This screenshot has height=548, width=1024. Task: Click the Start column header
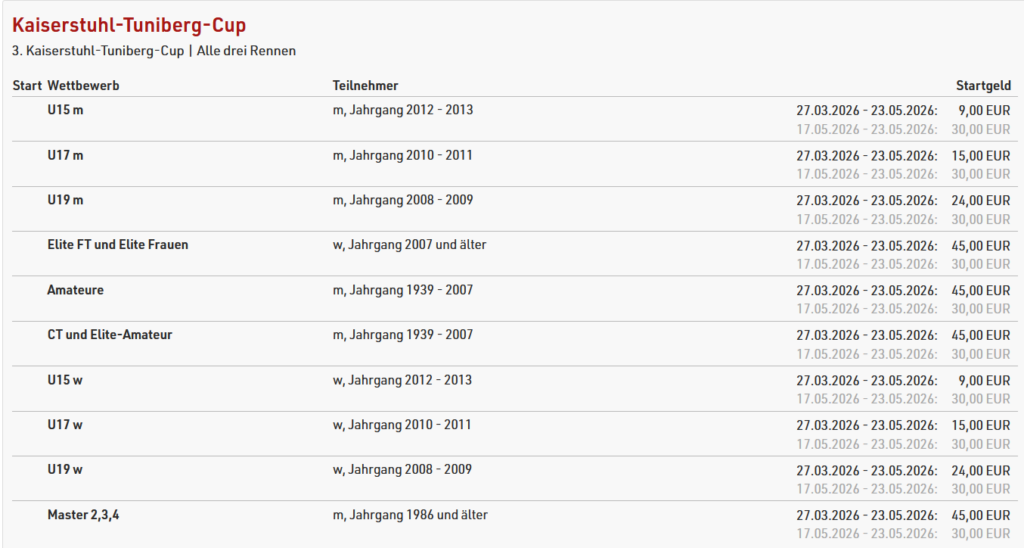point(27,86)
